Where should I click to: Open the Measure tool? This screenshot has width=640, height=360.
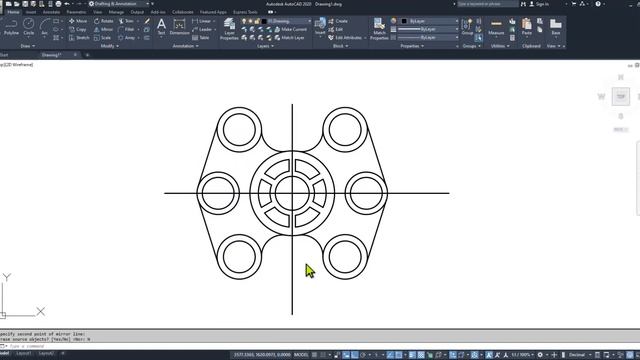pyautogui.click(x=496, y=27)
